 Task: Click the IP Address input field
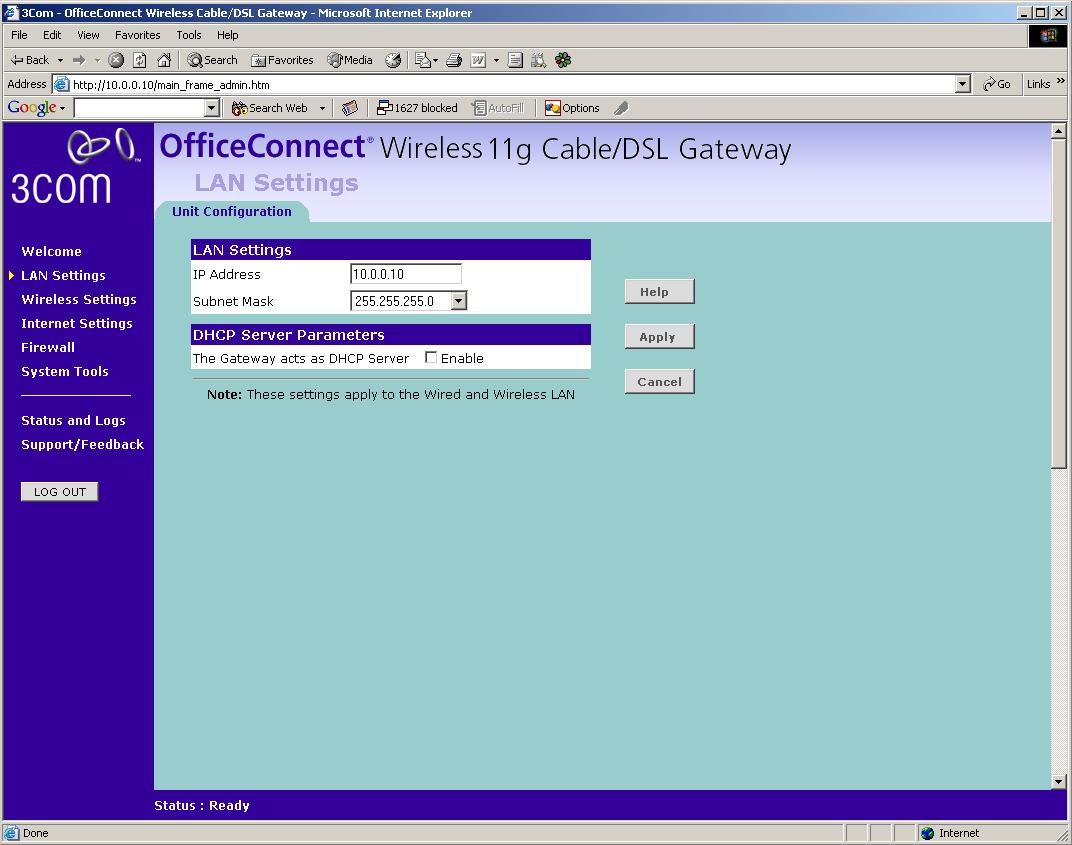pyautogui.click(x=405, y=273)
